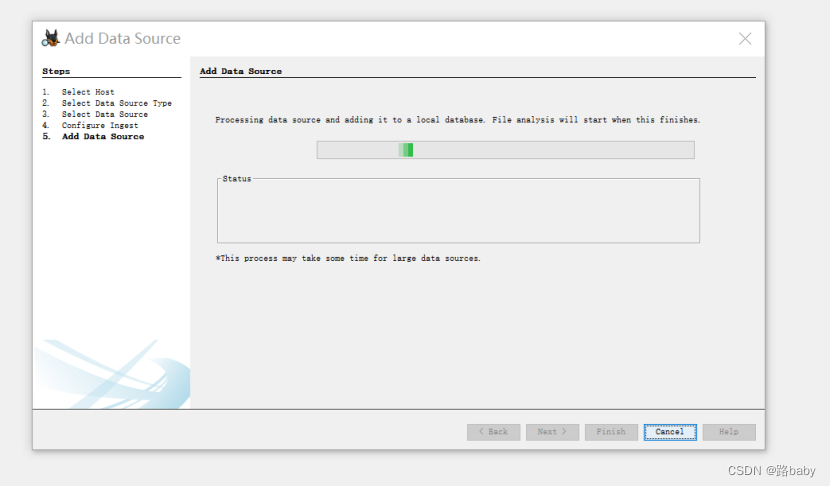Click the Help button

click(x=729, y=432)
